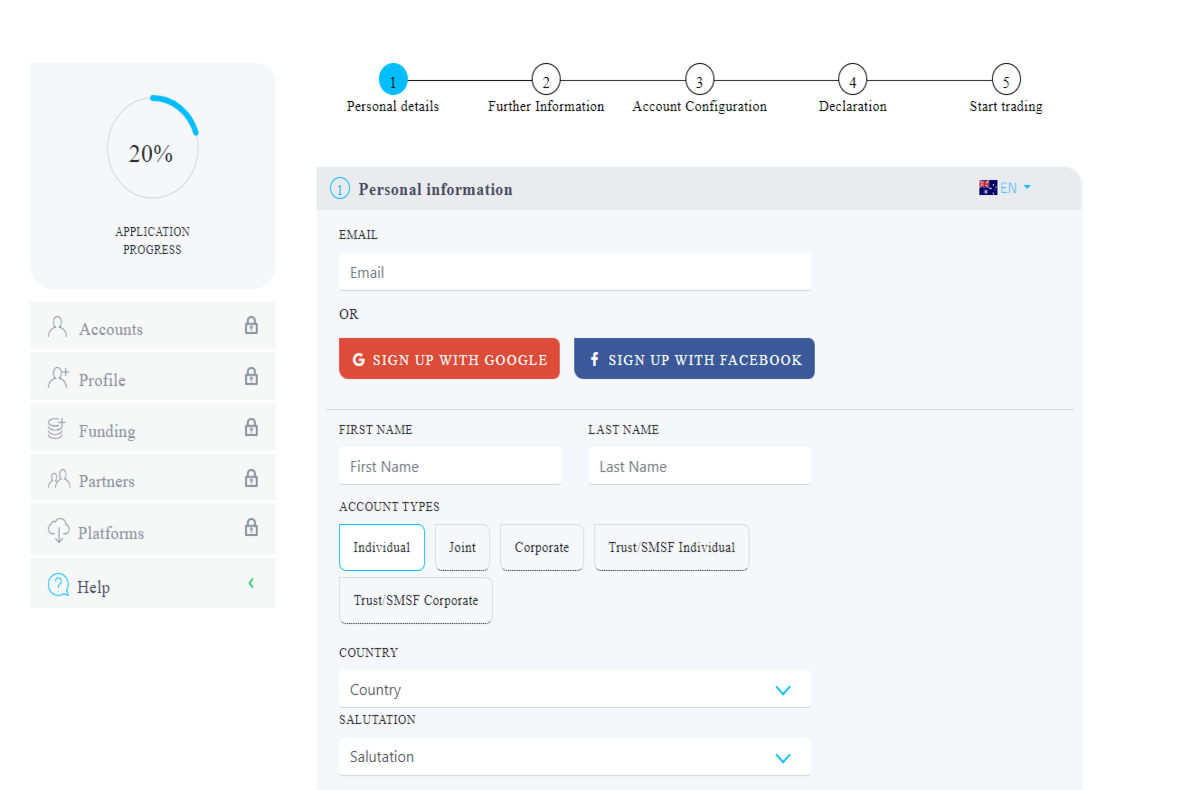This screenshot has height=790, width=1200.
Task: Click the lock icon beside Funding
Action: (x=251, y=427)
